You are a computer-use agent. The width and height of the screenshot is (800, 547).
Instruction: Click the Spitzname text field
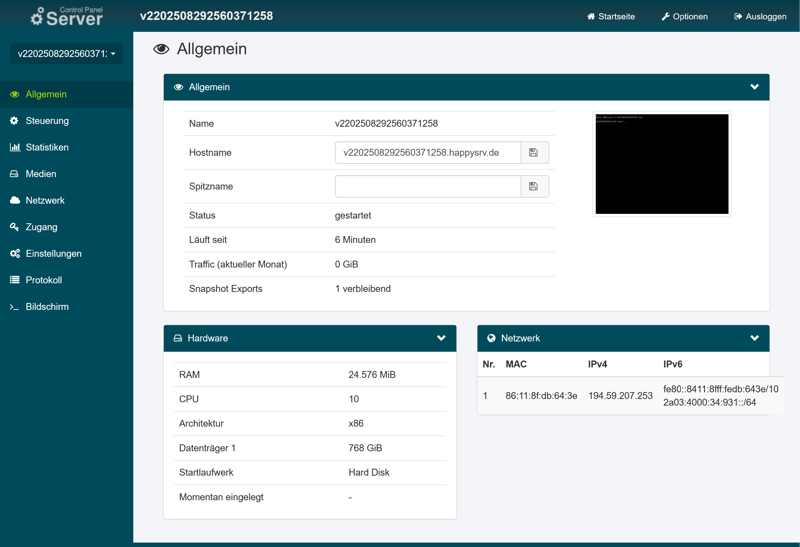coord(427,187)
